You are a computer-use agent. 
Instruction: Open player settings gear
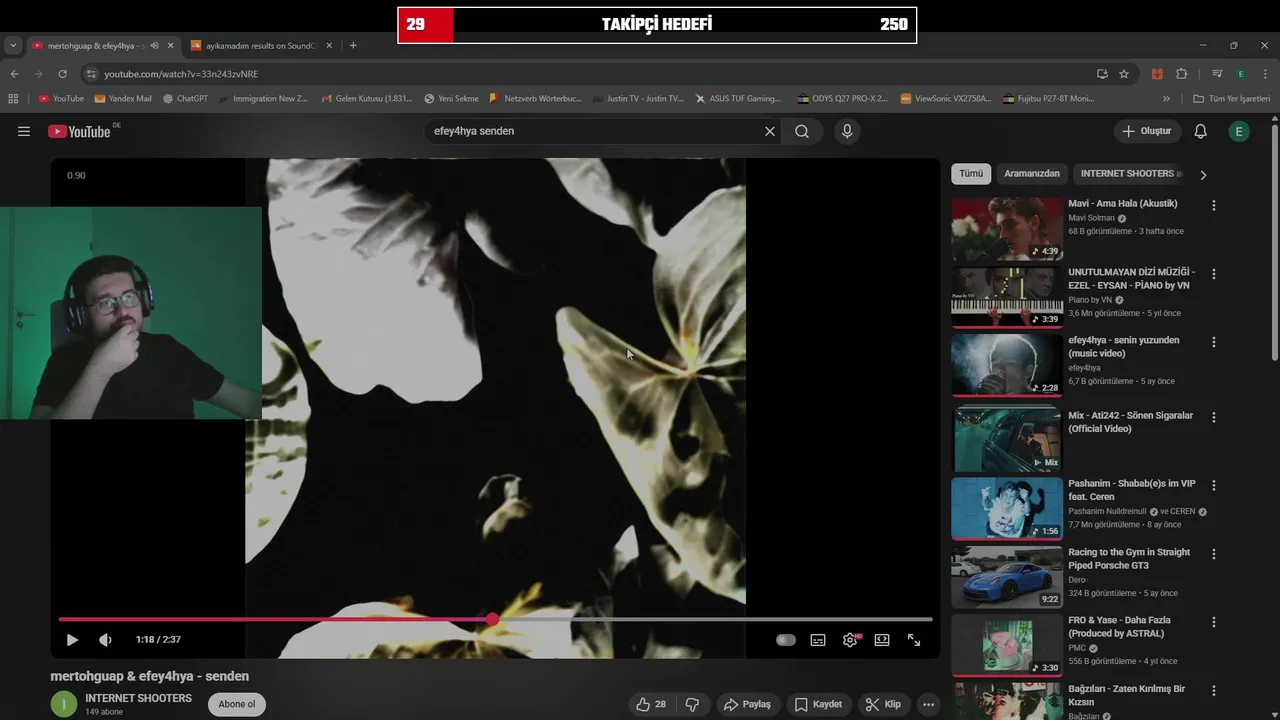850,640
